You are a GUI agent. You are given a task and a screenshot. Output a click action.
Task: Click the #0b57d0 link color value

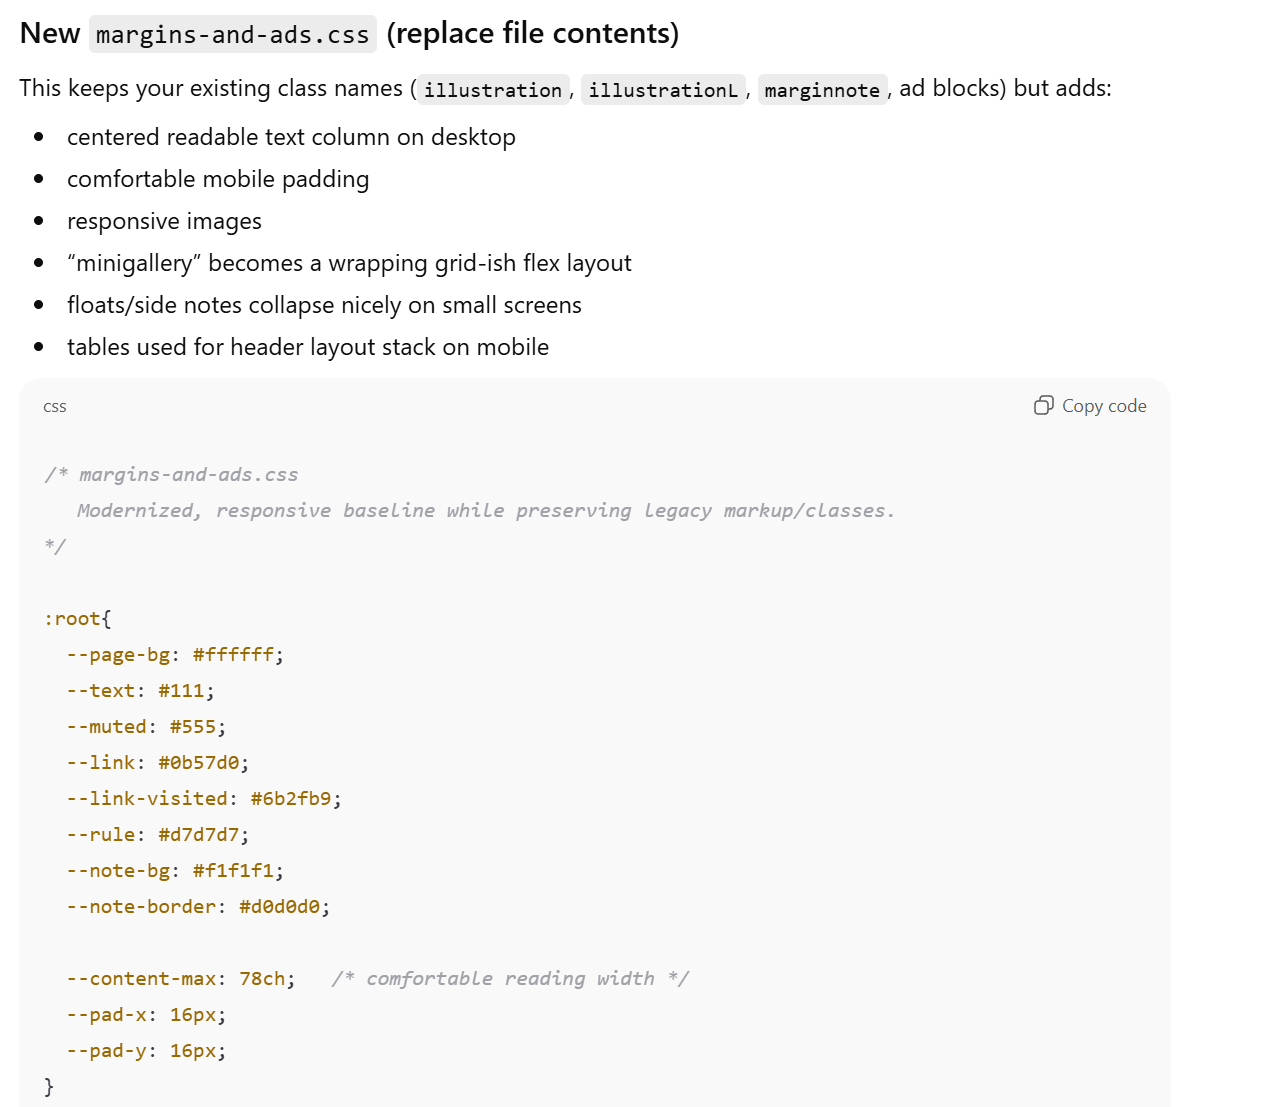[x=199, y=763]
